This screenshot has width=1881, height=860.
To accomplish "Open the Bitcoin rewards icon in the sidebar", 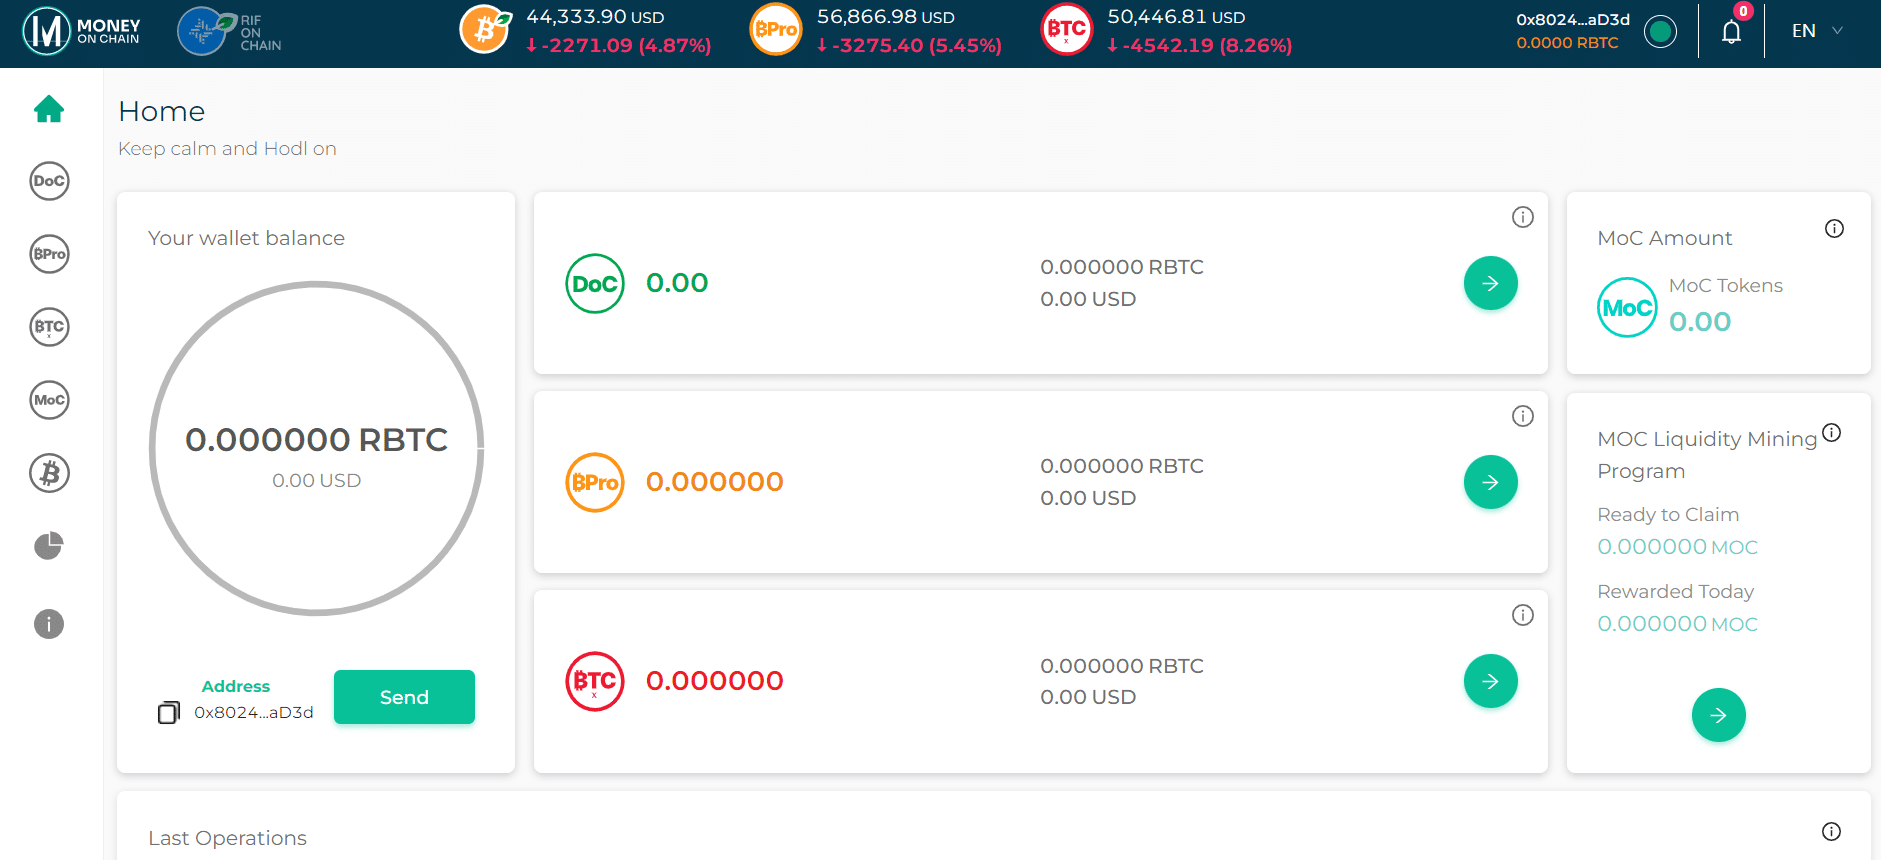I will point(49,473).
